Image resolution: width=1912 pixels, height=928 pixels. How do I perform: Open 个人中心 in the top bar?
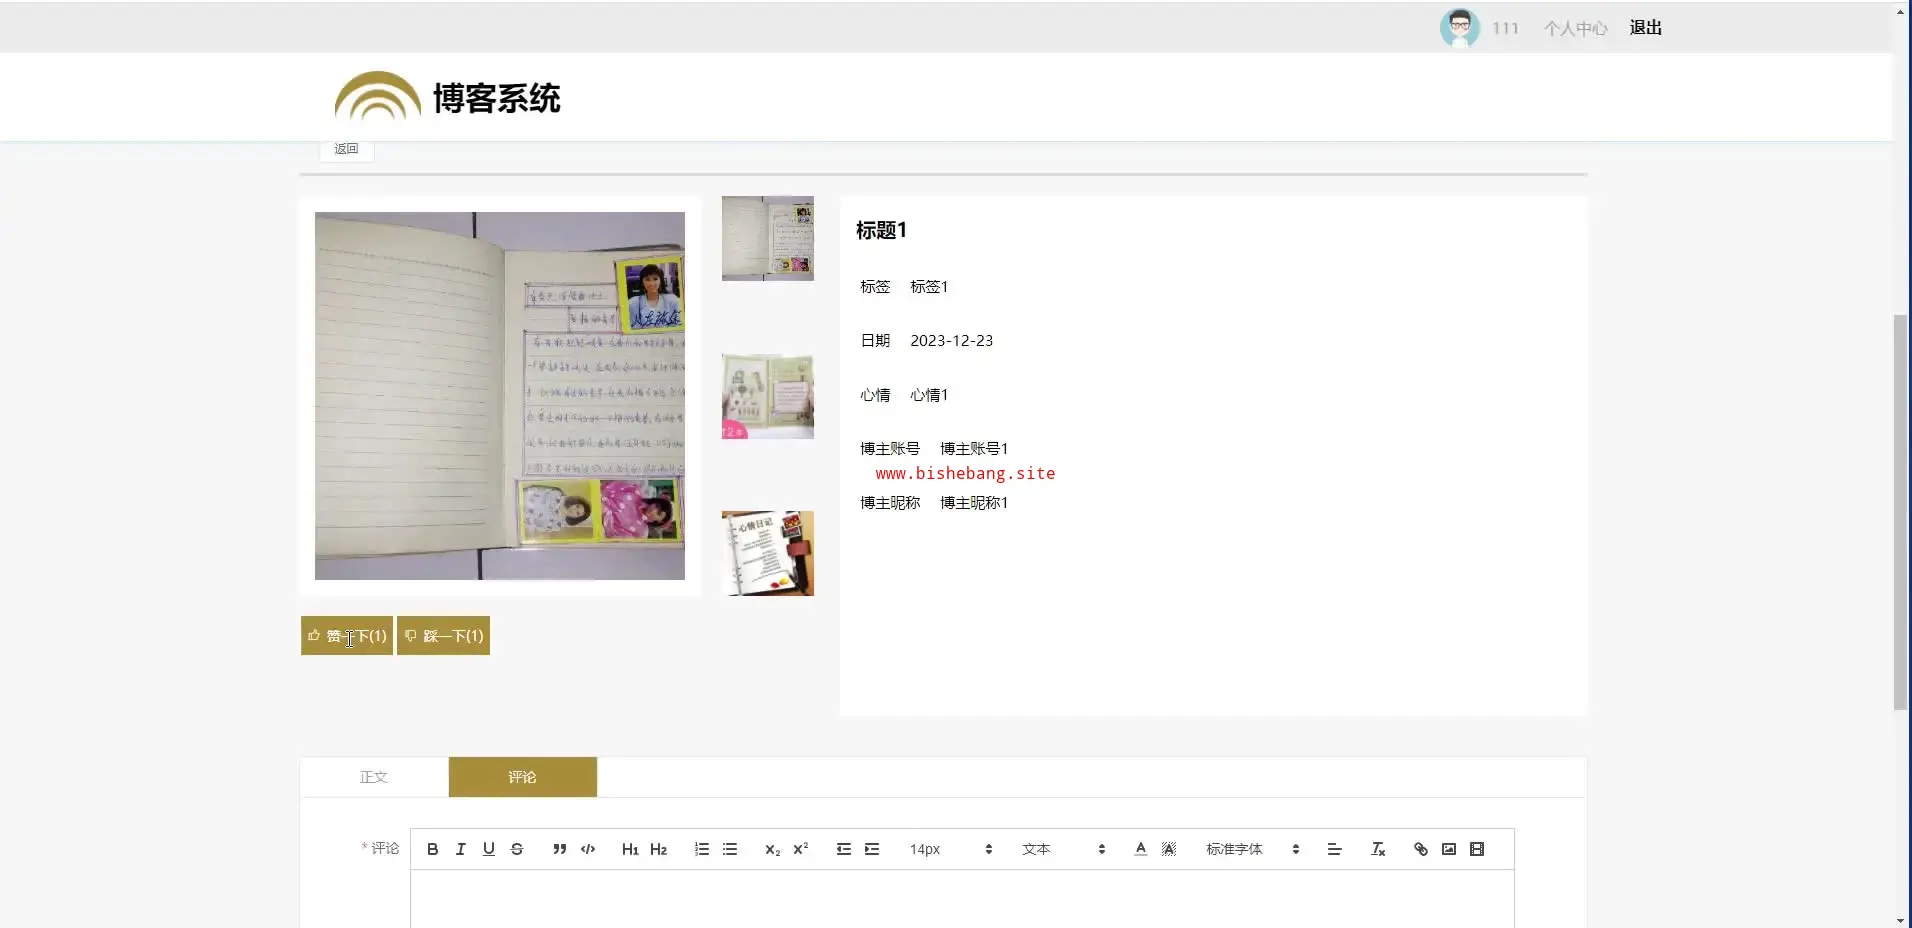click(x=1574, y=28)
